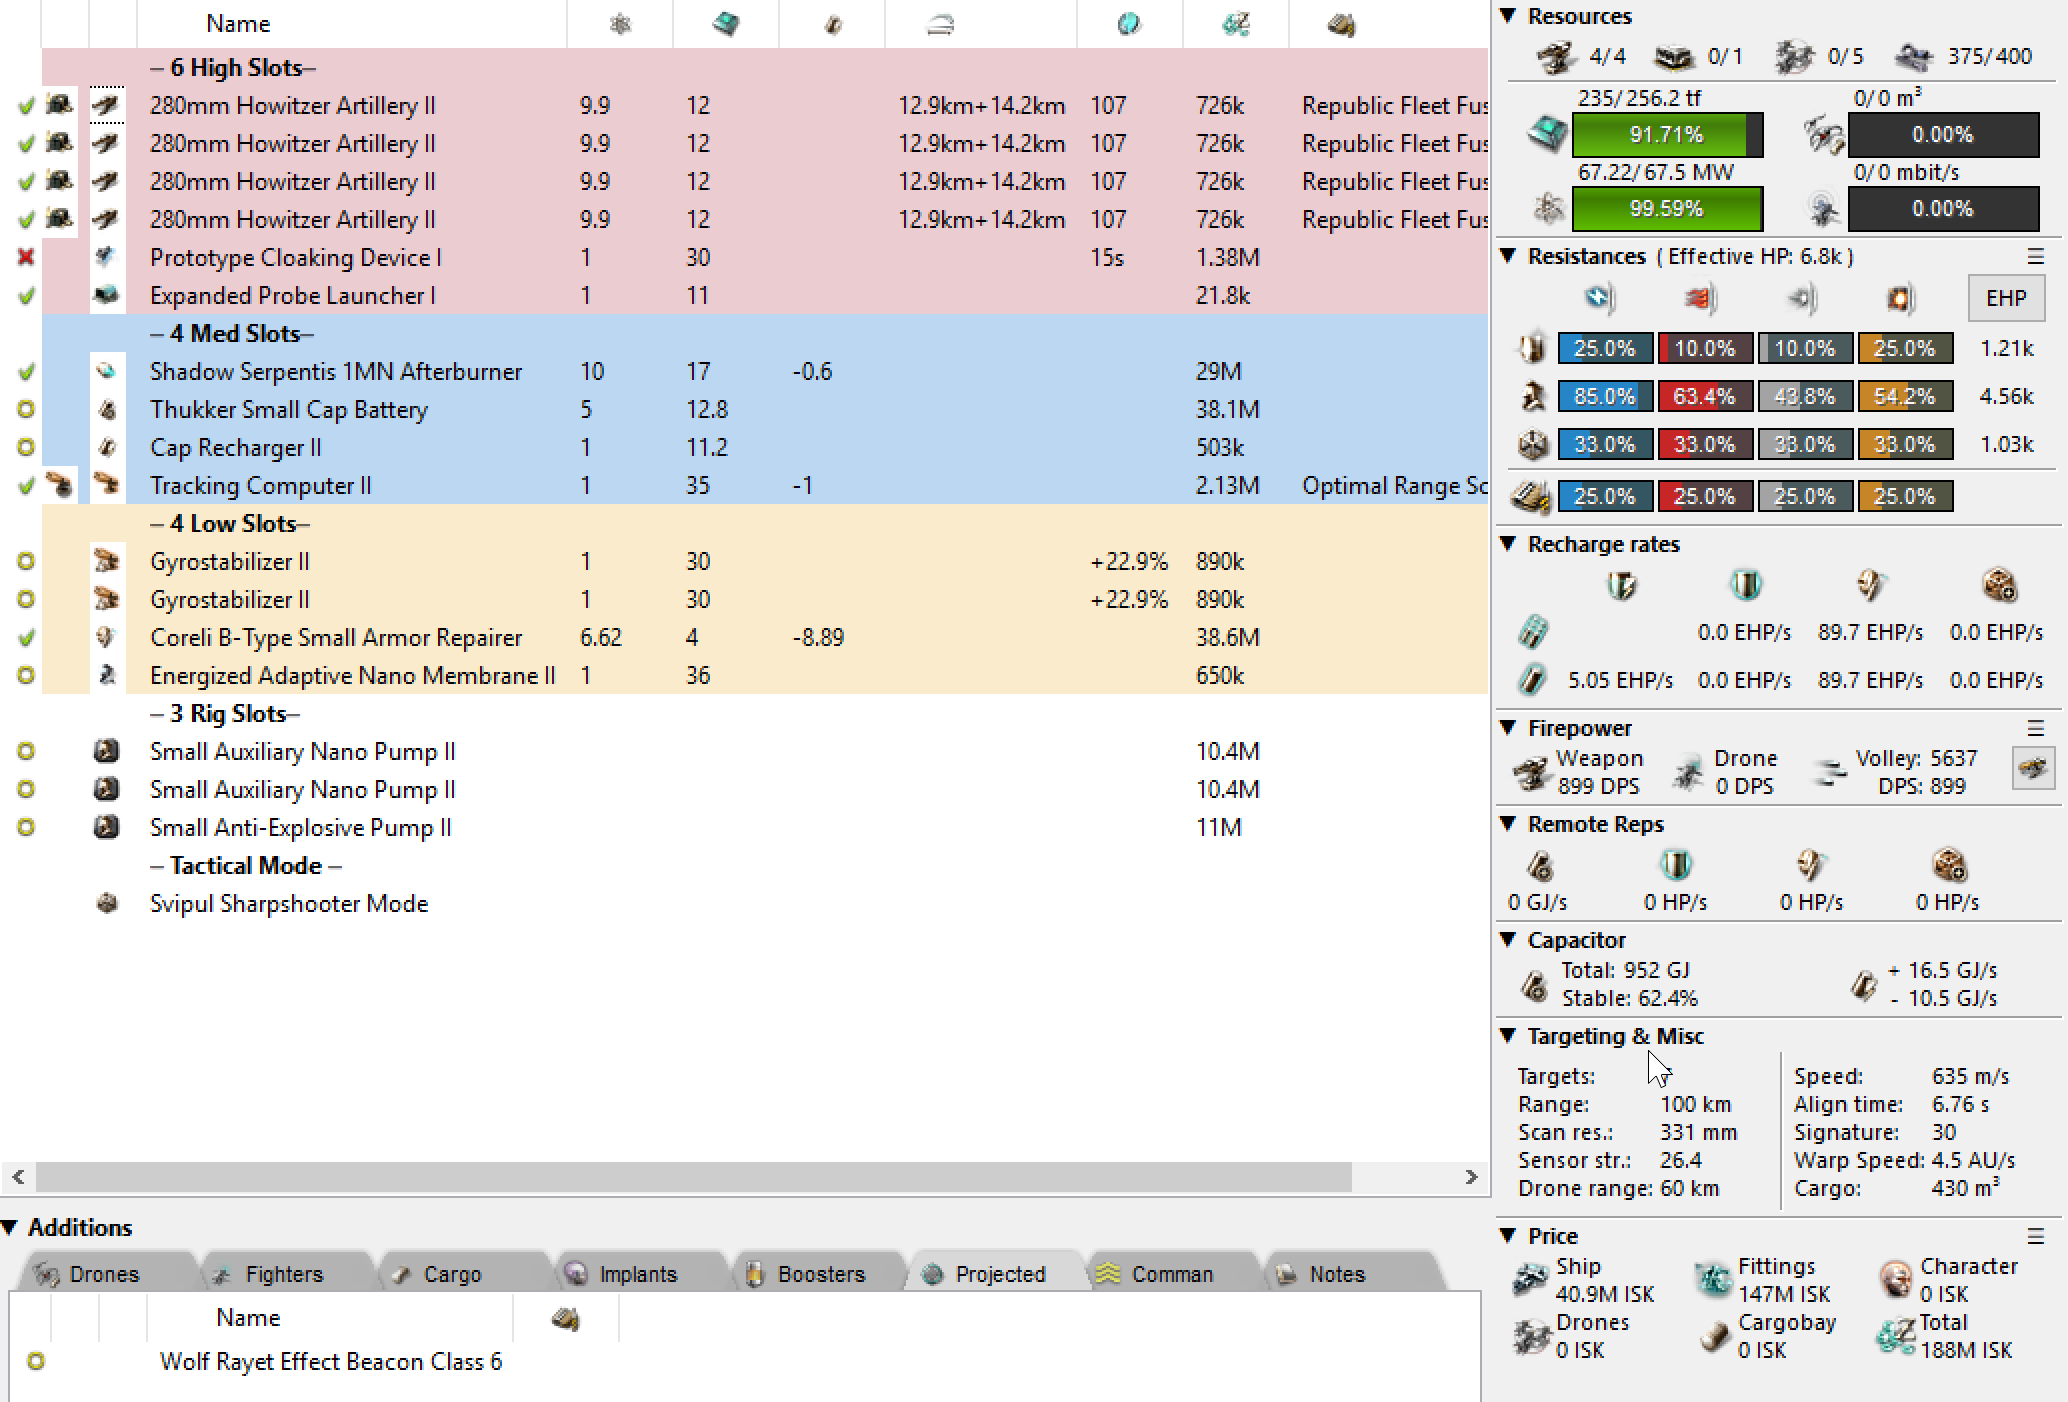Click Svipul Sharpshooter Mode icon
Image resolution: width=2068 pixels, height=1402 pixels.
tap(106, 903)
